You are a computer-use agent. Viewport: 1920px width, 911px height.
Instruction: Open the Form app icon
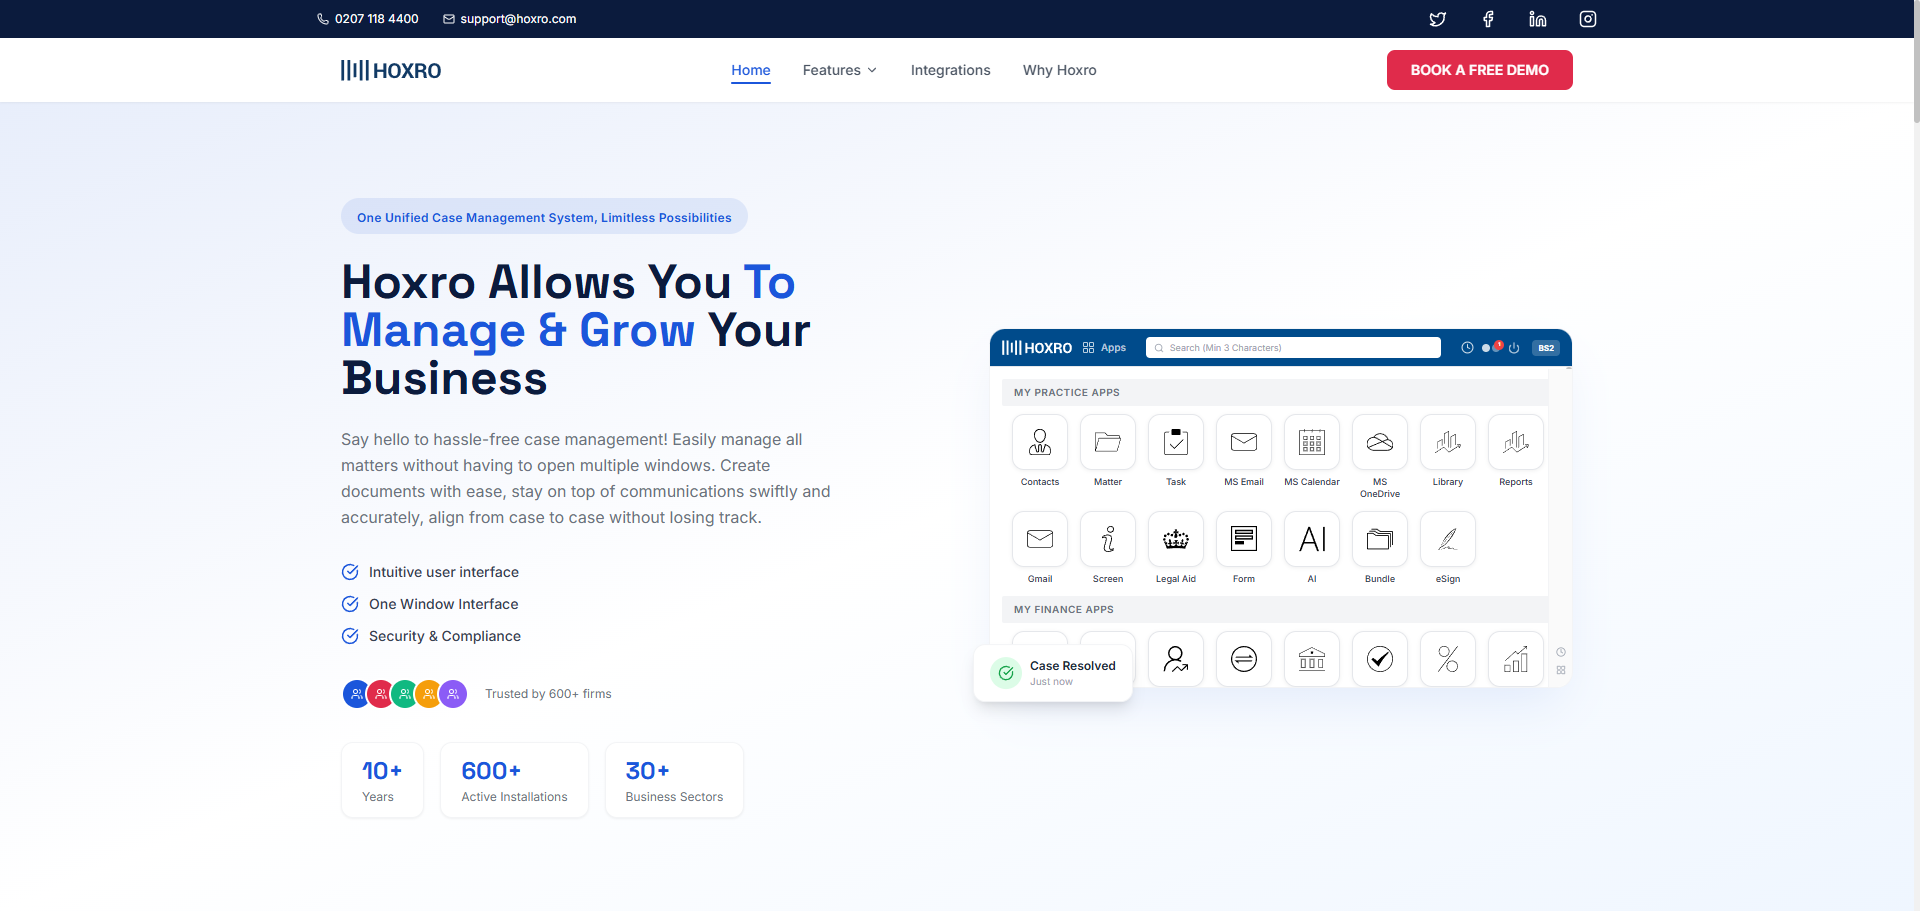(1244, 539)
